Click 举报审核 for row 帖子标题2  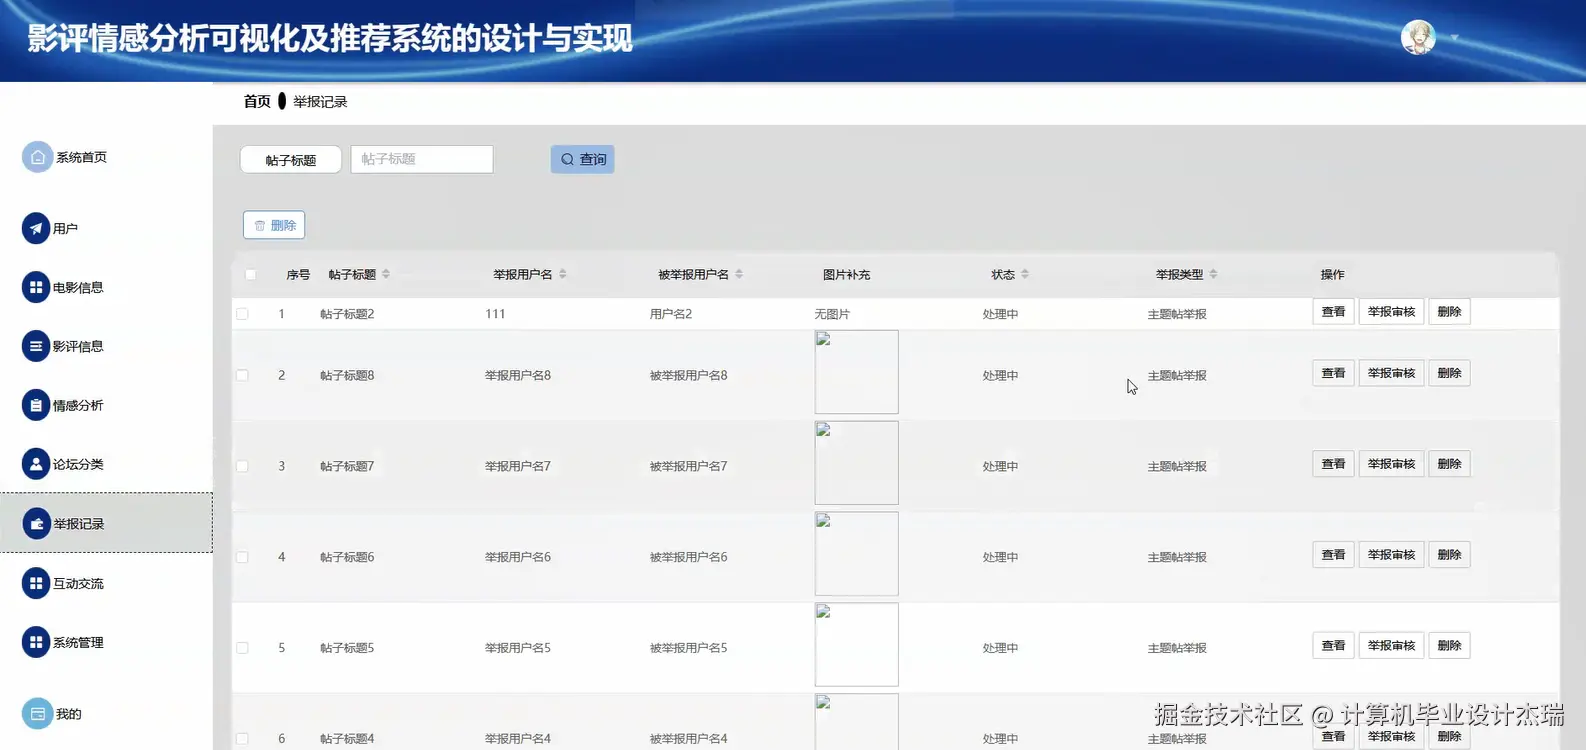(1391, 312)
